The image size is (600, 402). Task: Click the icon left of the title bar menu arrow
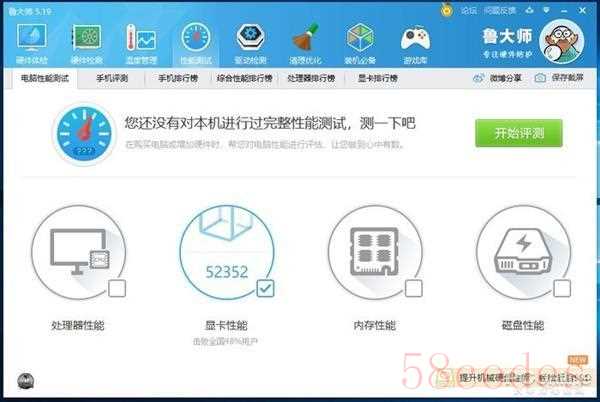point(529,11)
